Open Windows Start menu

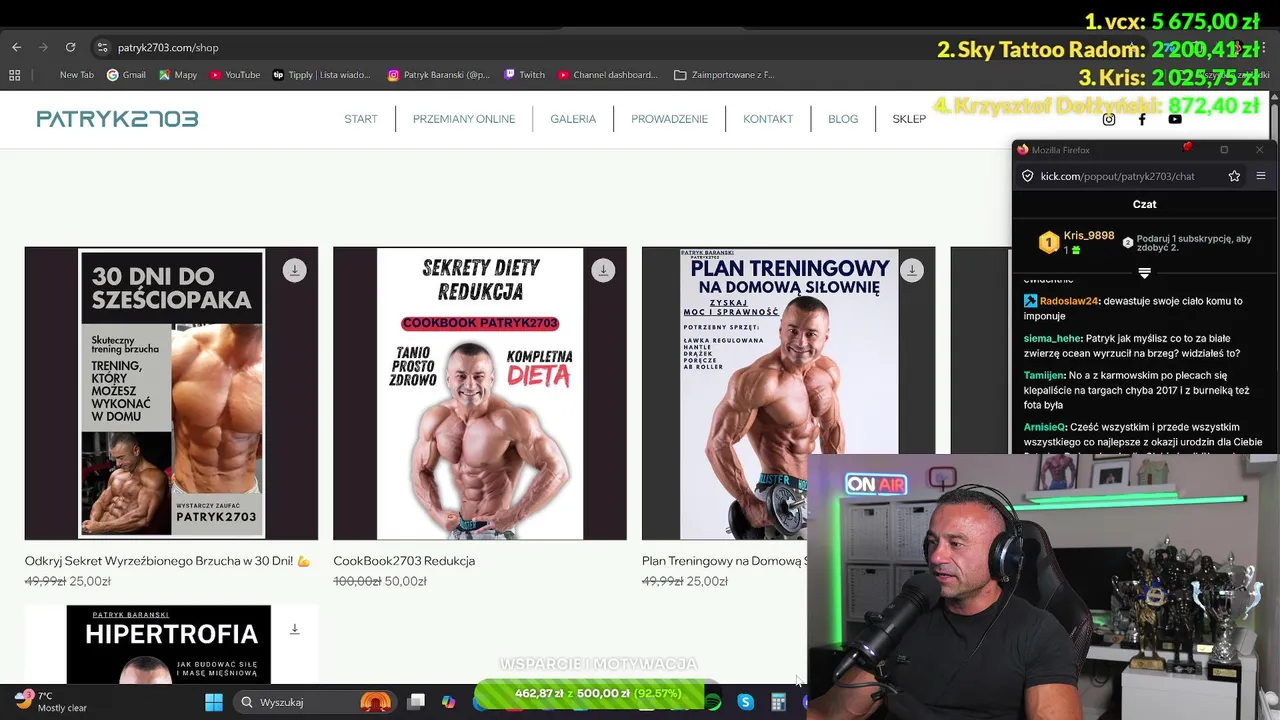pos(214,702)
